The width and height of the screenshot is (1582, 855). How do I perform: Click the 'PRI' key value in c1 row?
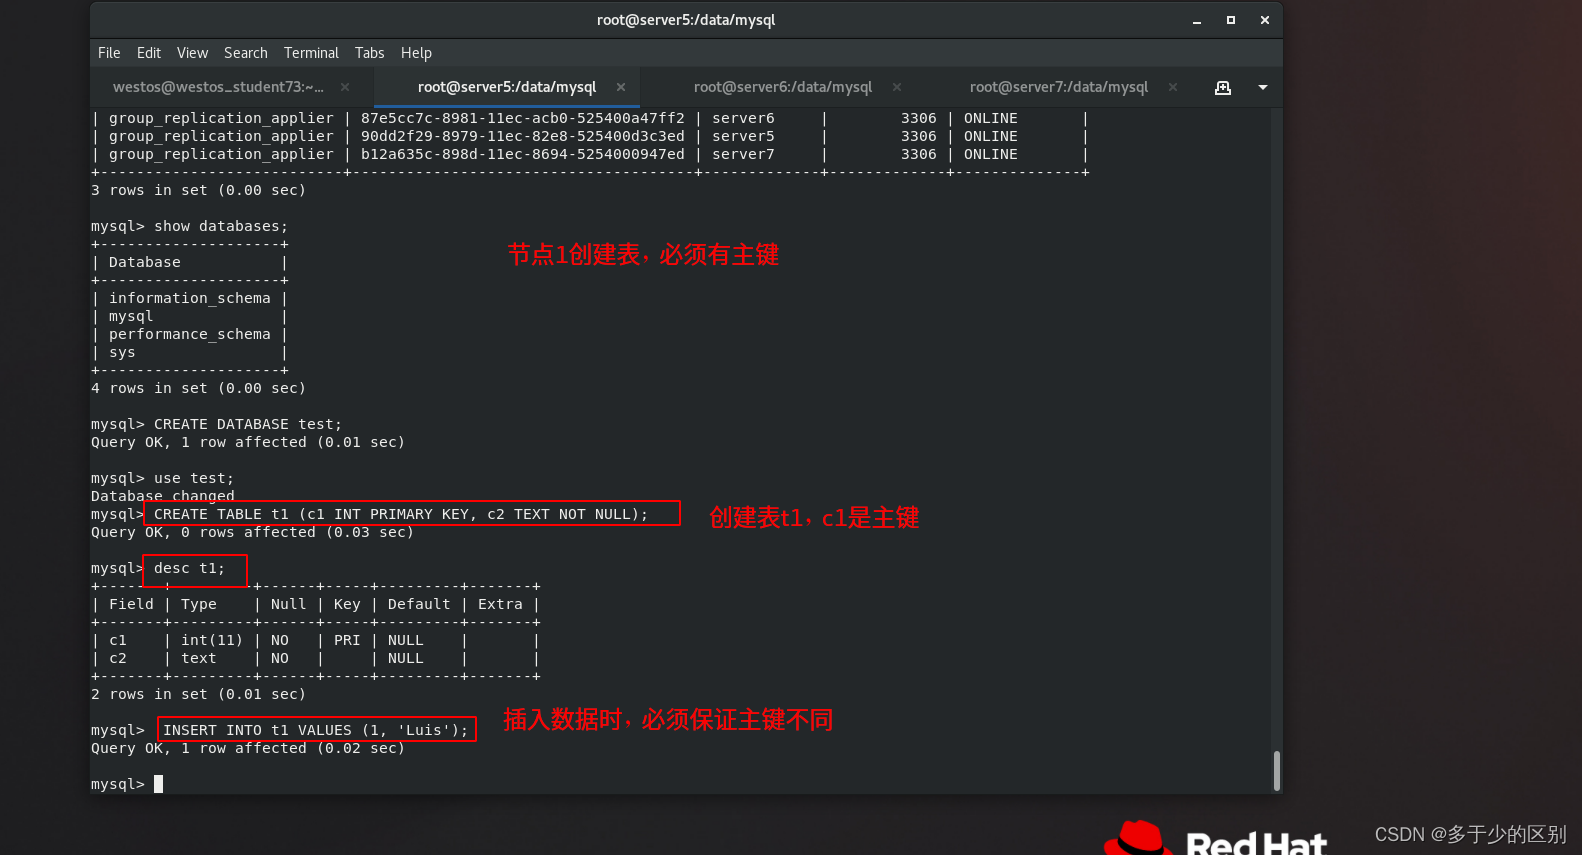click(347, 640)
